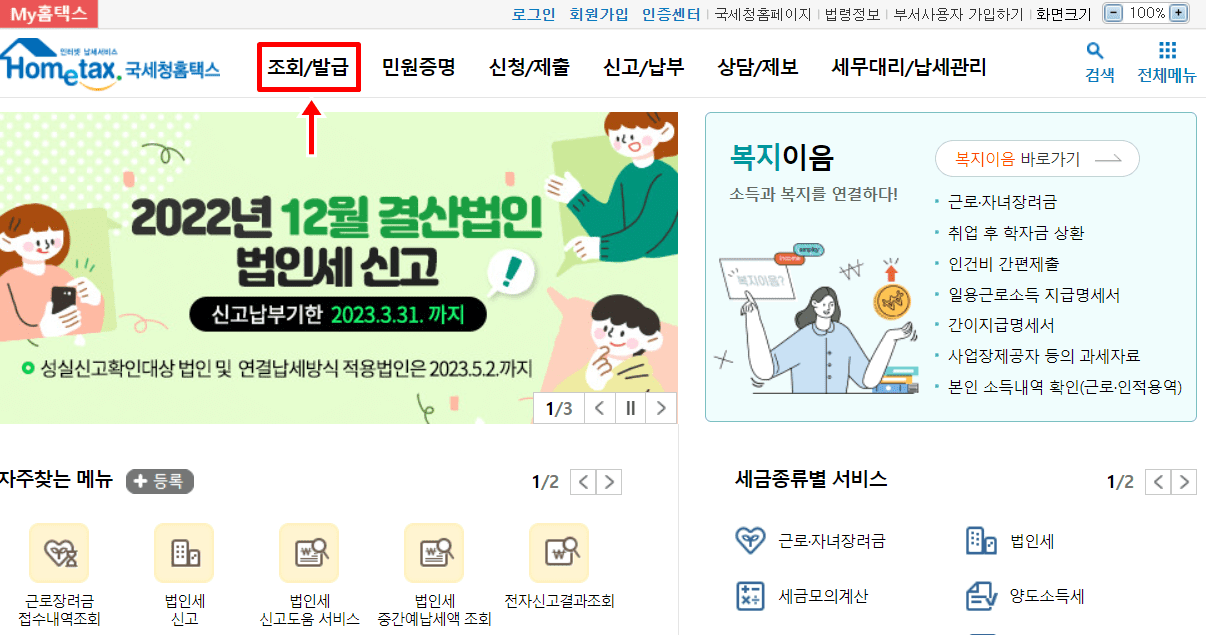
Task: Open the 검색 magnifier icon
Action: coord(1095,51)
